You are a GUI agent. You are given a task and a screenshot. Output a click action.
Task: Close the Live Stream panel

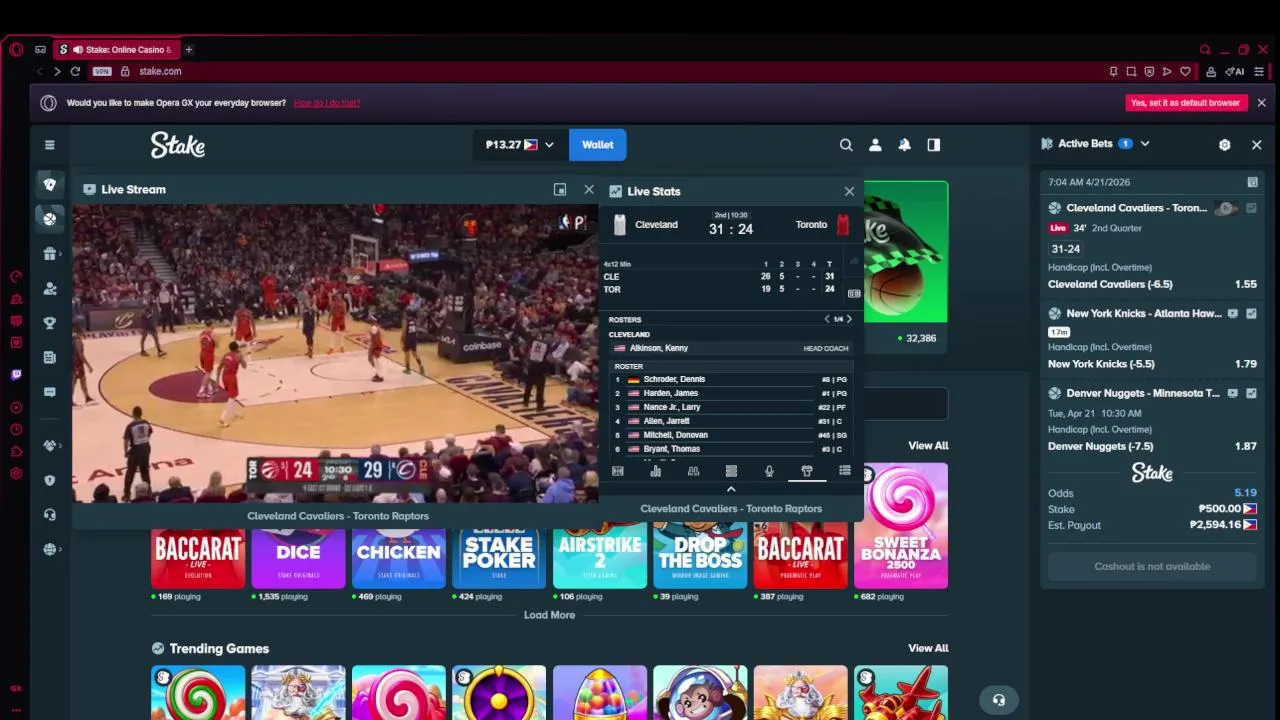pos(589,189)
